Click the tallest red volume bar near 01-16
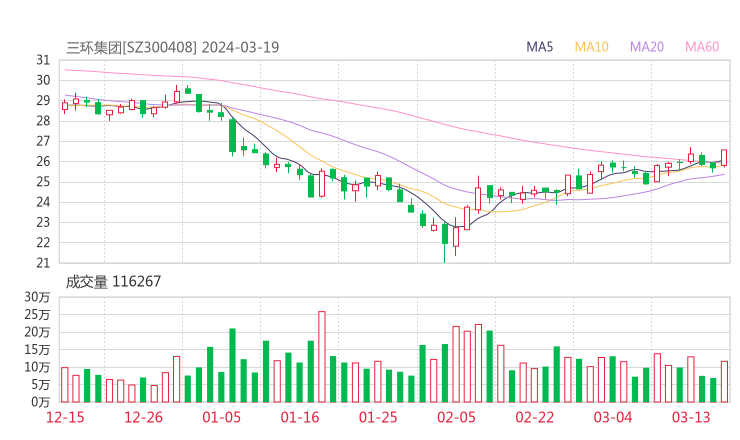The height and width of the screenshot is (440, 740). pyautogui.click(x=322, y=357)
